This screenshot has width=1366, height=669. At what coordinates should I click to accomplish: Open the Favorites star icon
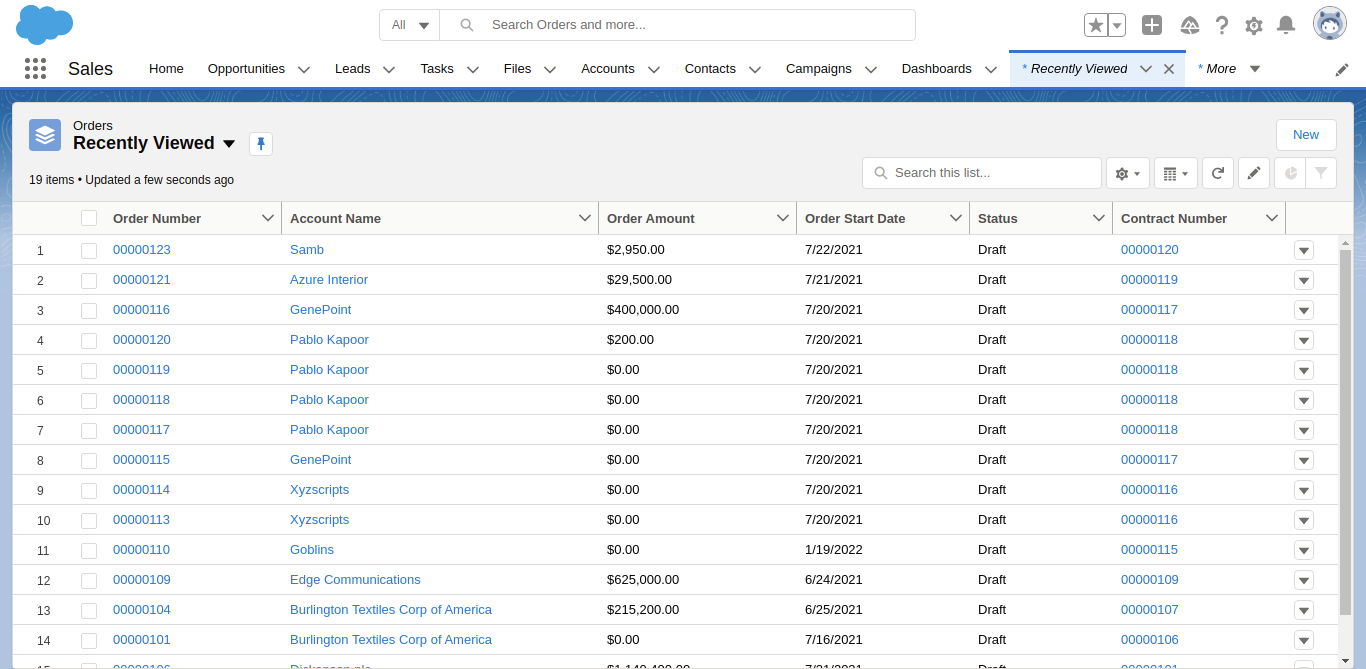1096,25
